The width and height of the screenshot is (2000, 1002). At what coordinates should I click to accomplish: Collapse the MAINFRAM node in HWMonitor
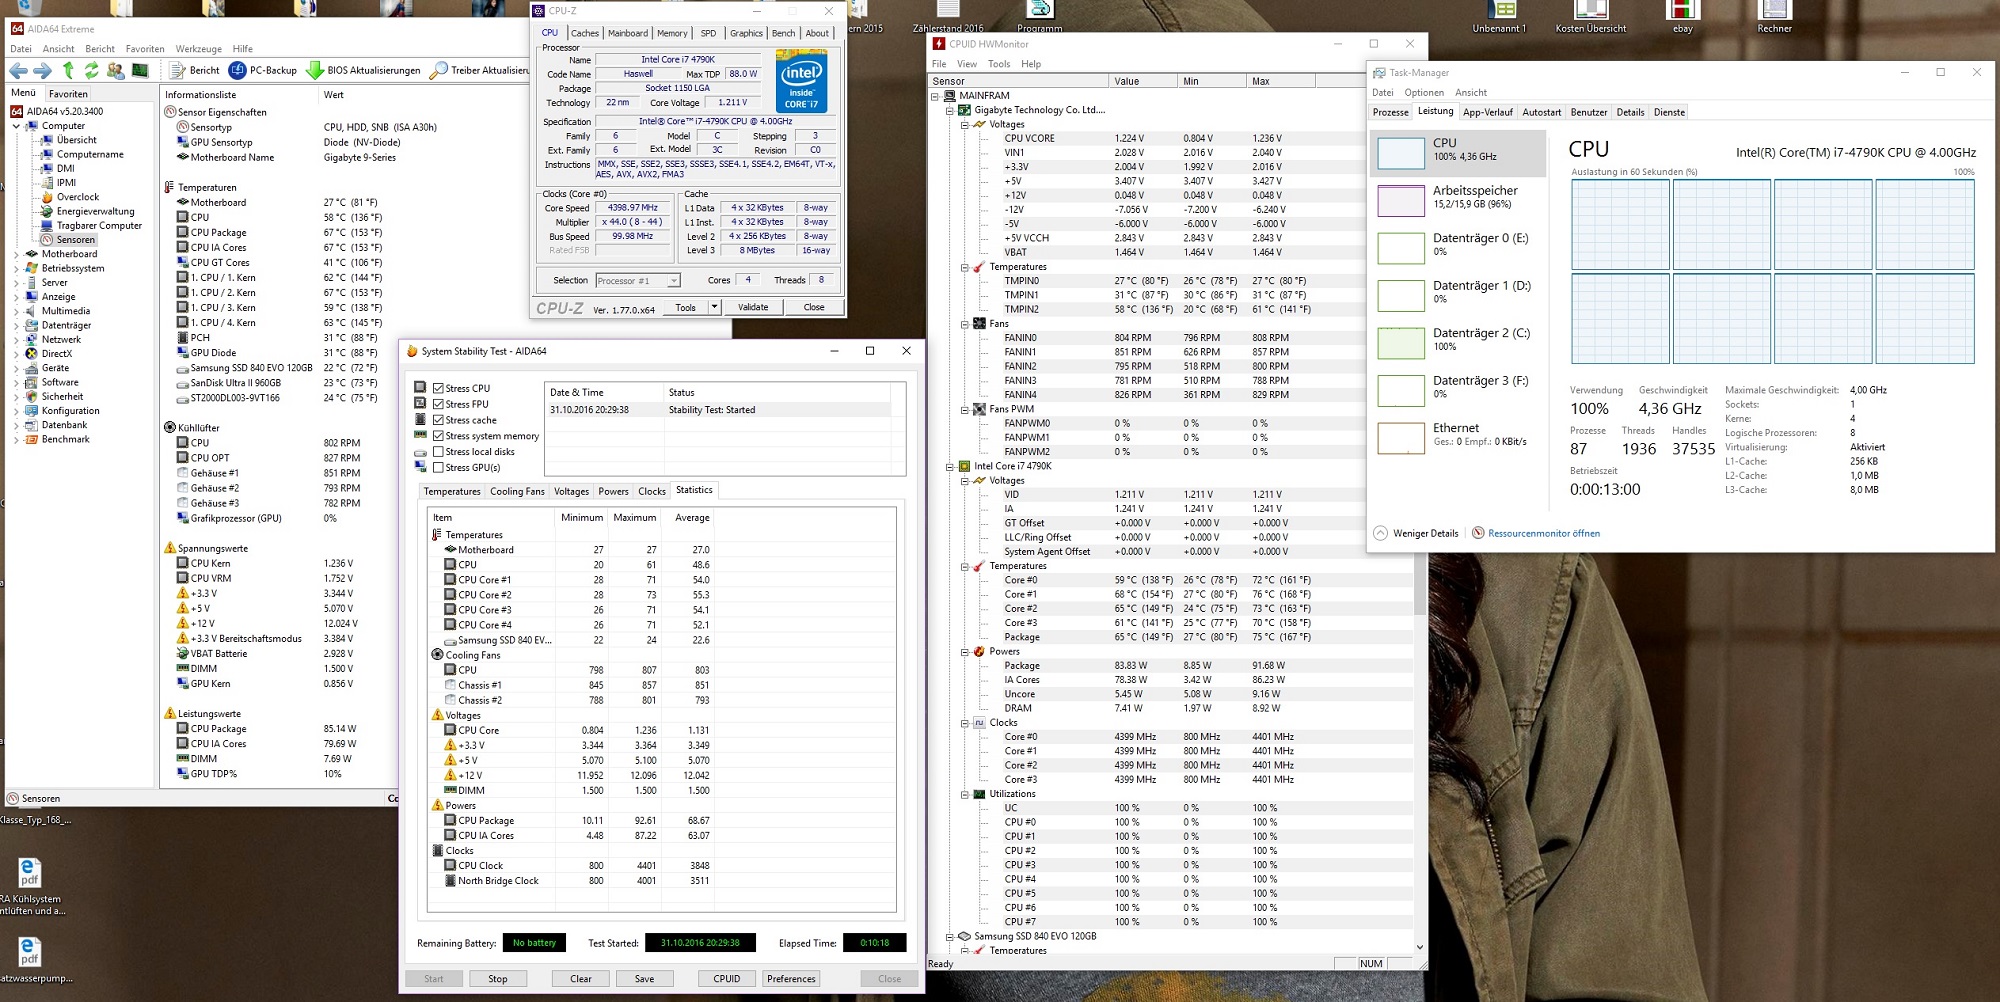[x=935, y=96]
